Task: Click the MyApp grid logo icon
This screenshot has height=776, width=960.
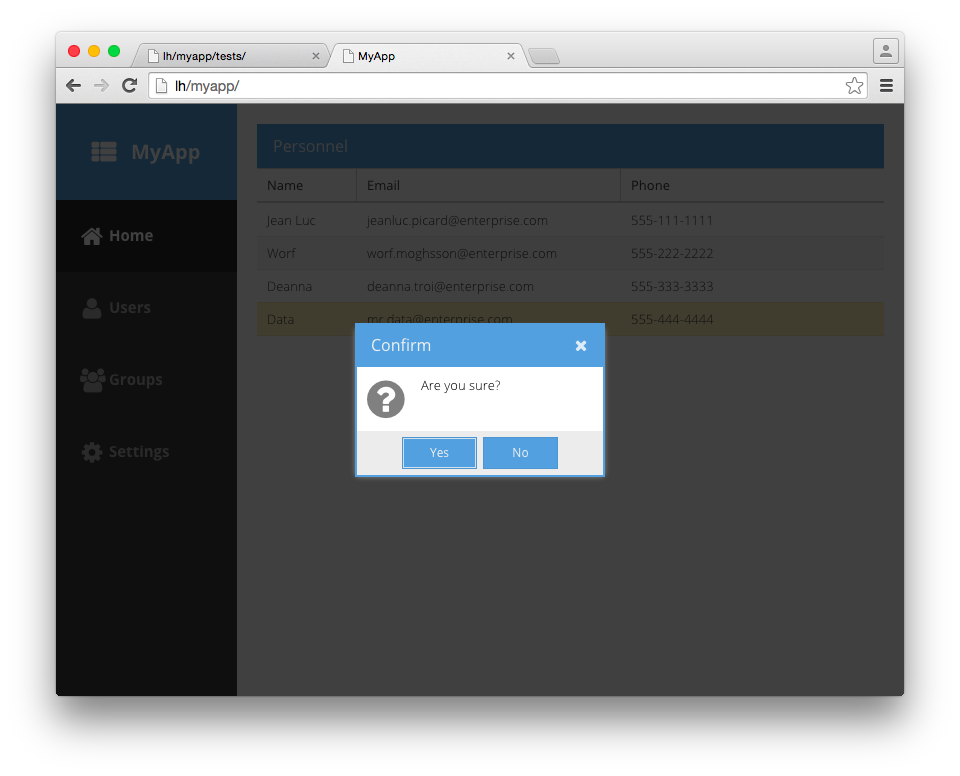Action: pos(104,151)
